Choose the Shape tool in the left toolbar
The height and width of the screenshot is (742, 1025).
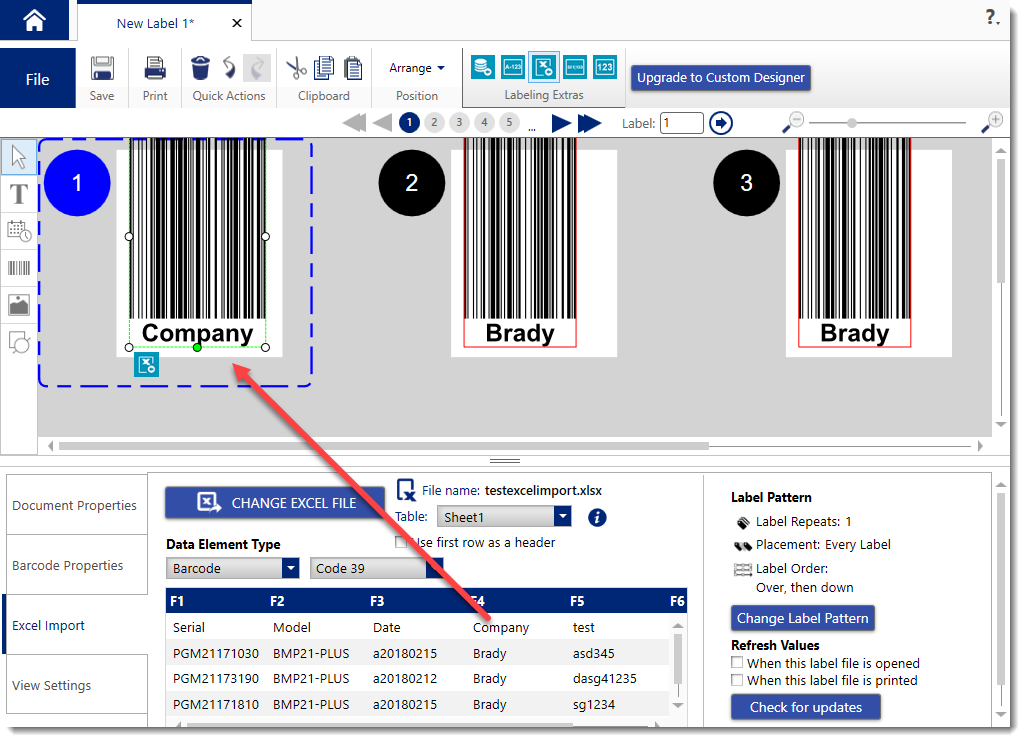(19, 342)
